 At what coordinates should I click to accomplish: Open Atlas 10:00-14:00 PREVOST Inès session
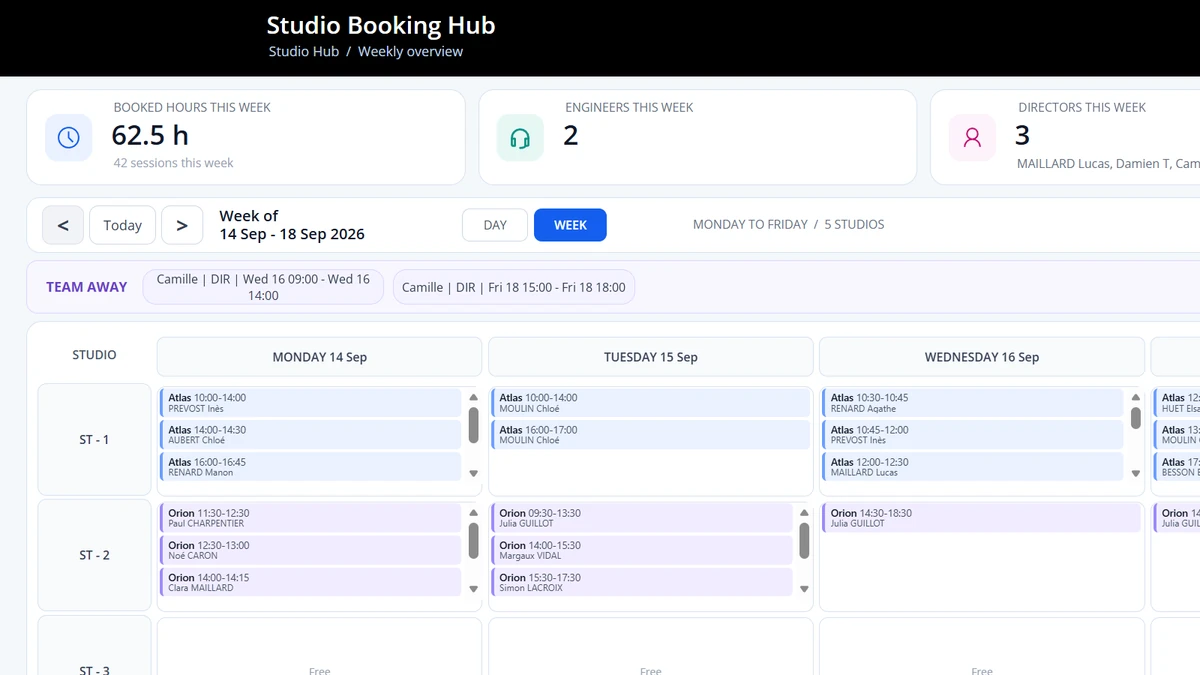coord(310,403)
